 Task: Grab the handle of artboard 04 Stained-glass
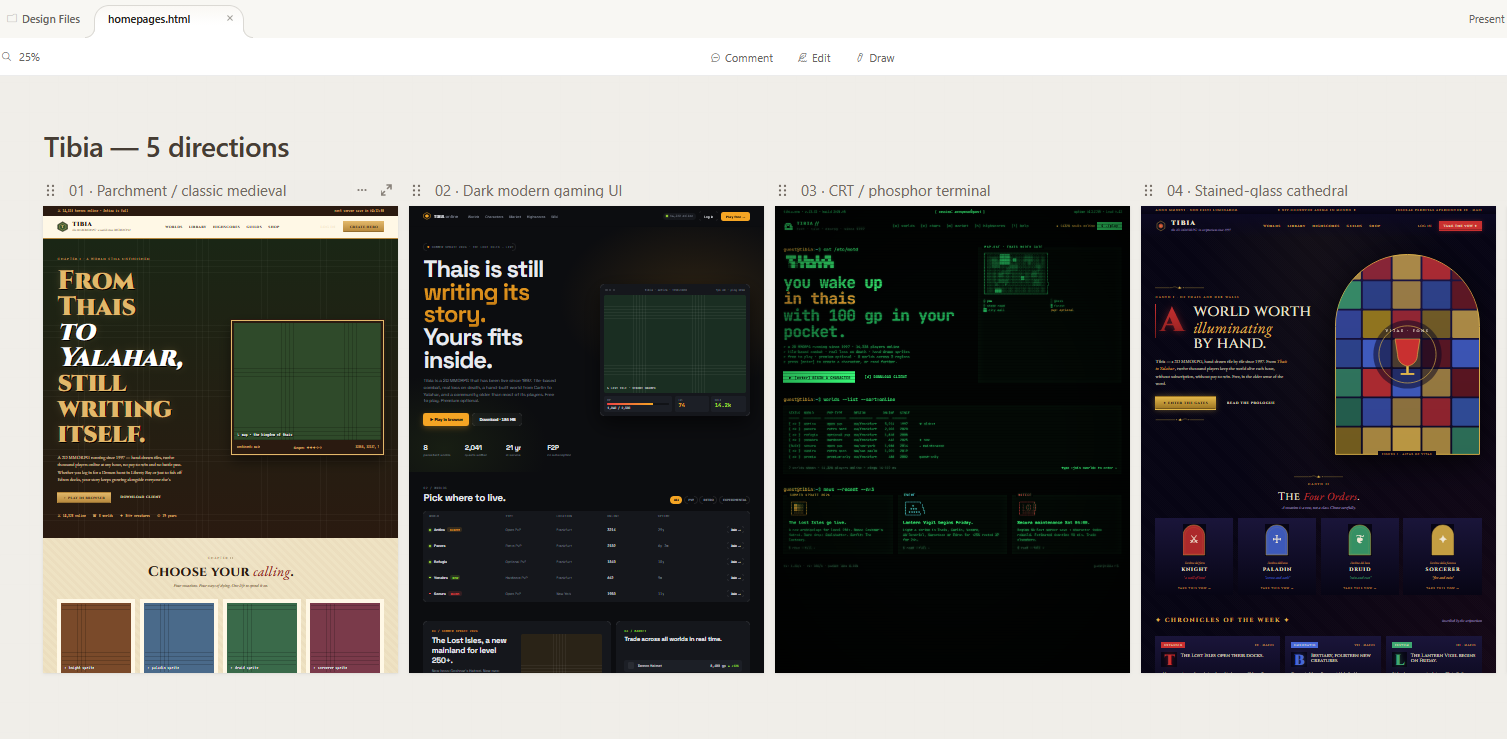(x=1148, y=190)
